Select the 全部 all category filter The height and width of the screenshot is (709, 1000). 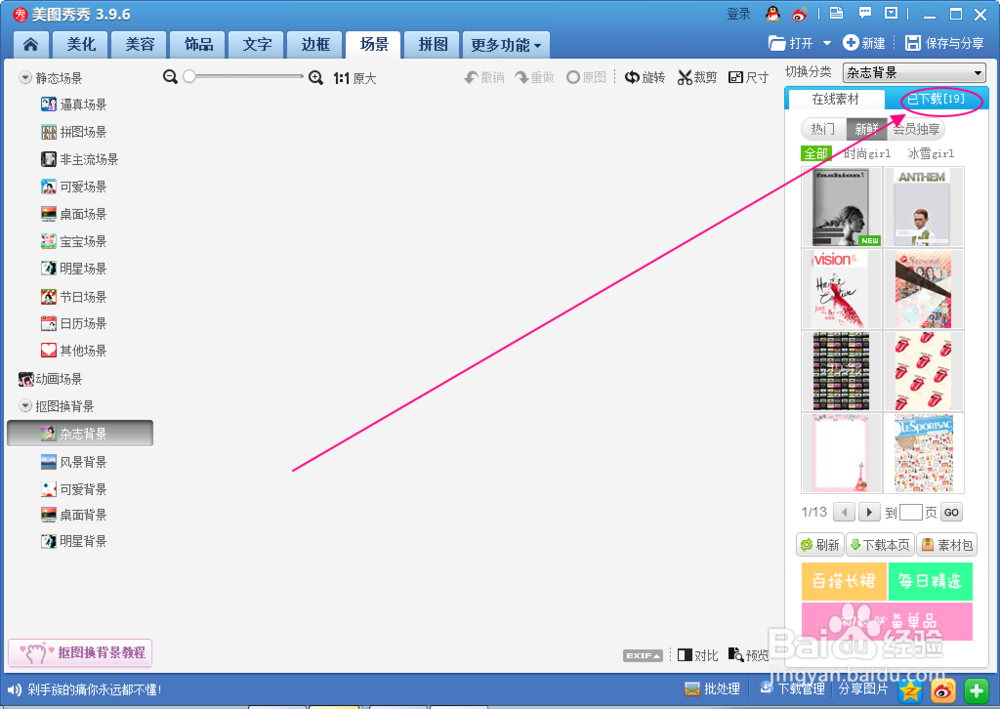[x=816, y=154]
